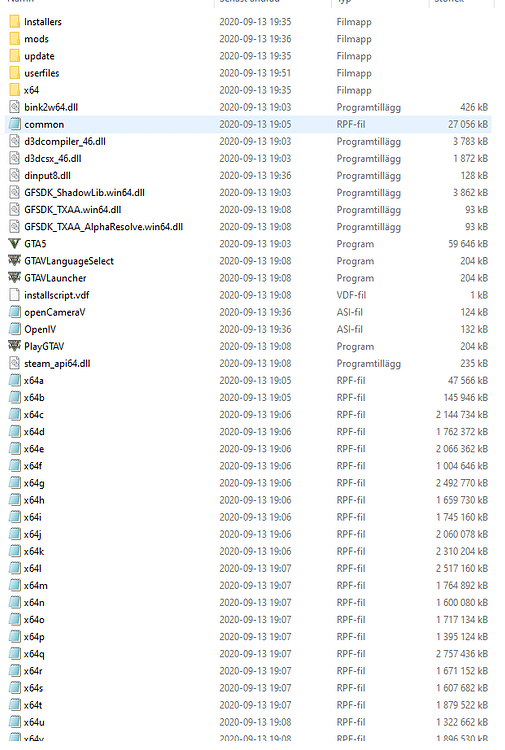Click the GTA5 program icon
Viewport: 505px width, 750px height.
pos(15,244)
